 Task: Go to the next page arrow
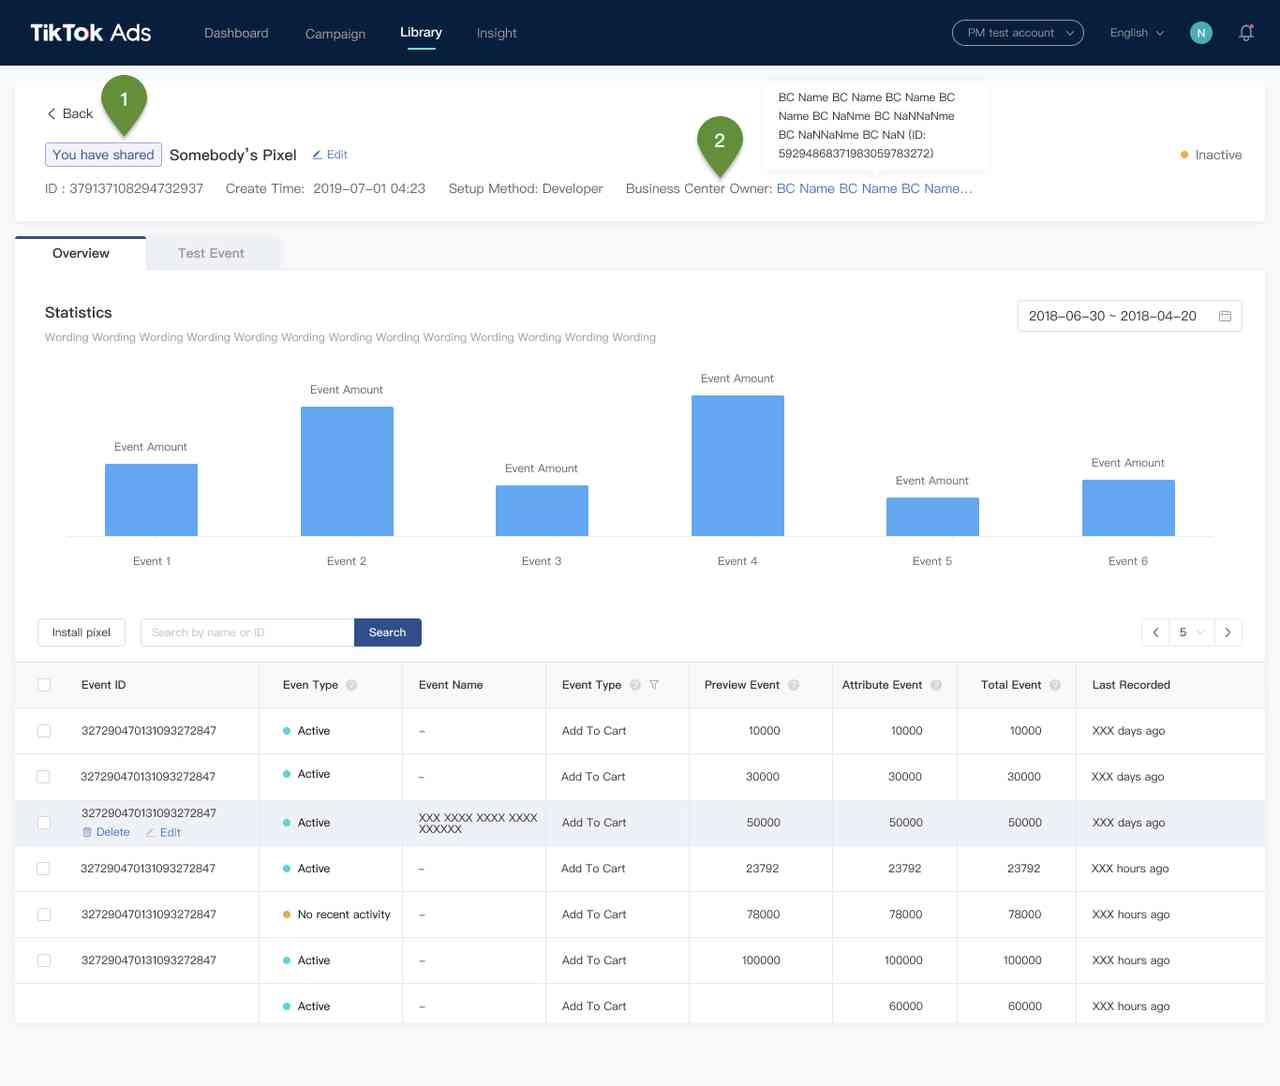pyautogui.click(x=1228, y=632)
